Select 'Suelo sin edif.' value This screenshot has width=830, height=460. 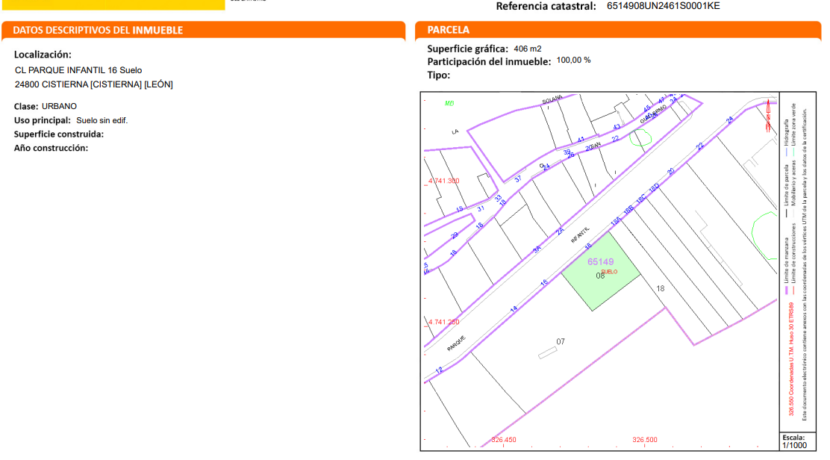102,120
